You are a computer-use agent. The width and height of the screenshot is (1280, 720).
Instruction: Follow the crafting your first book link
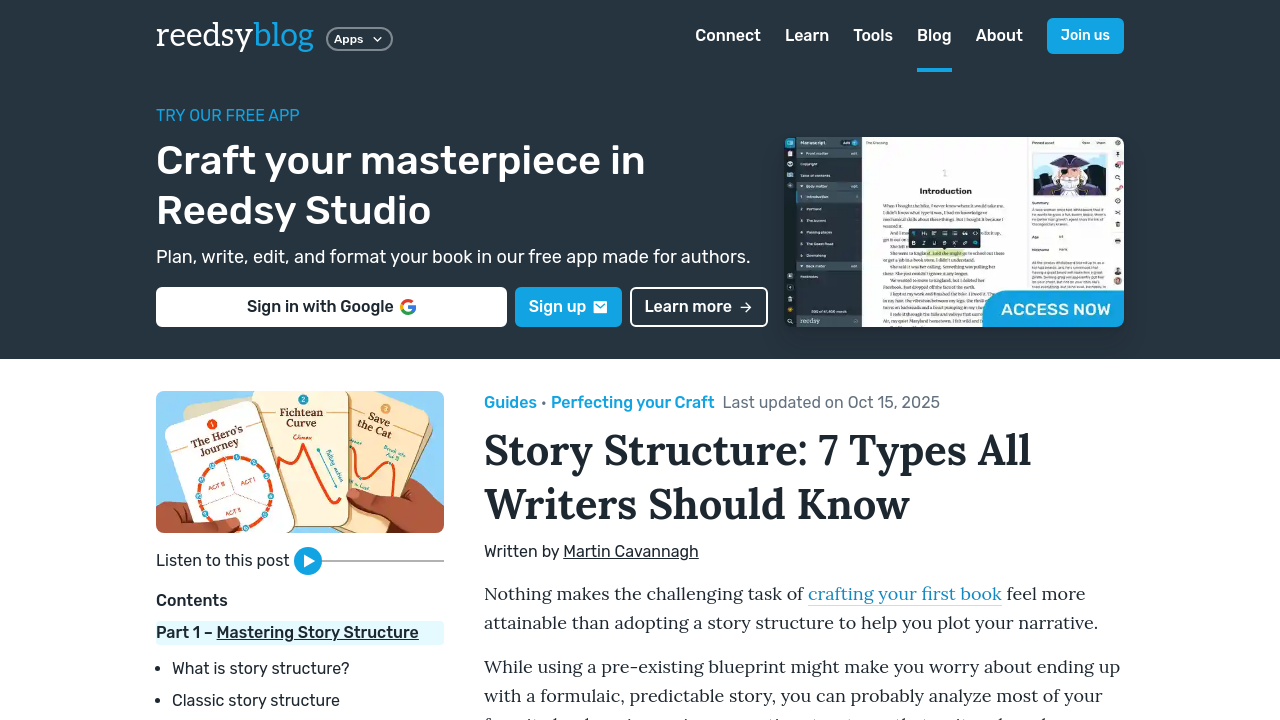coord(905,594)
